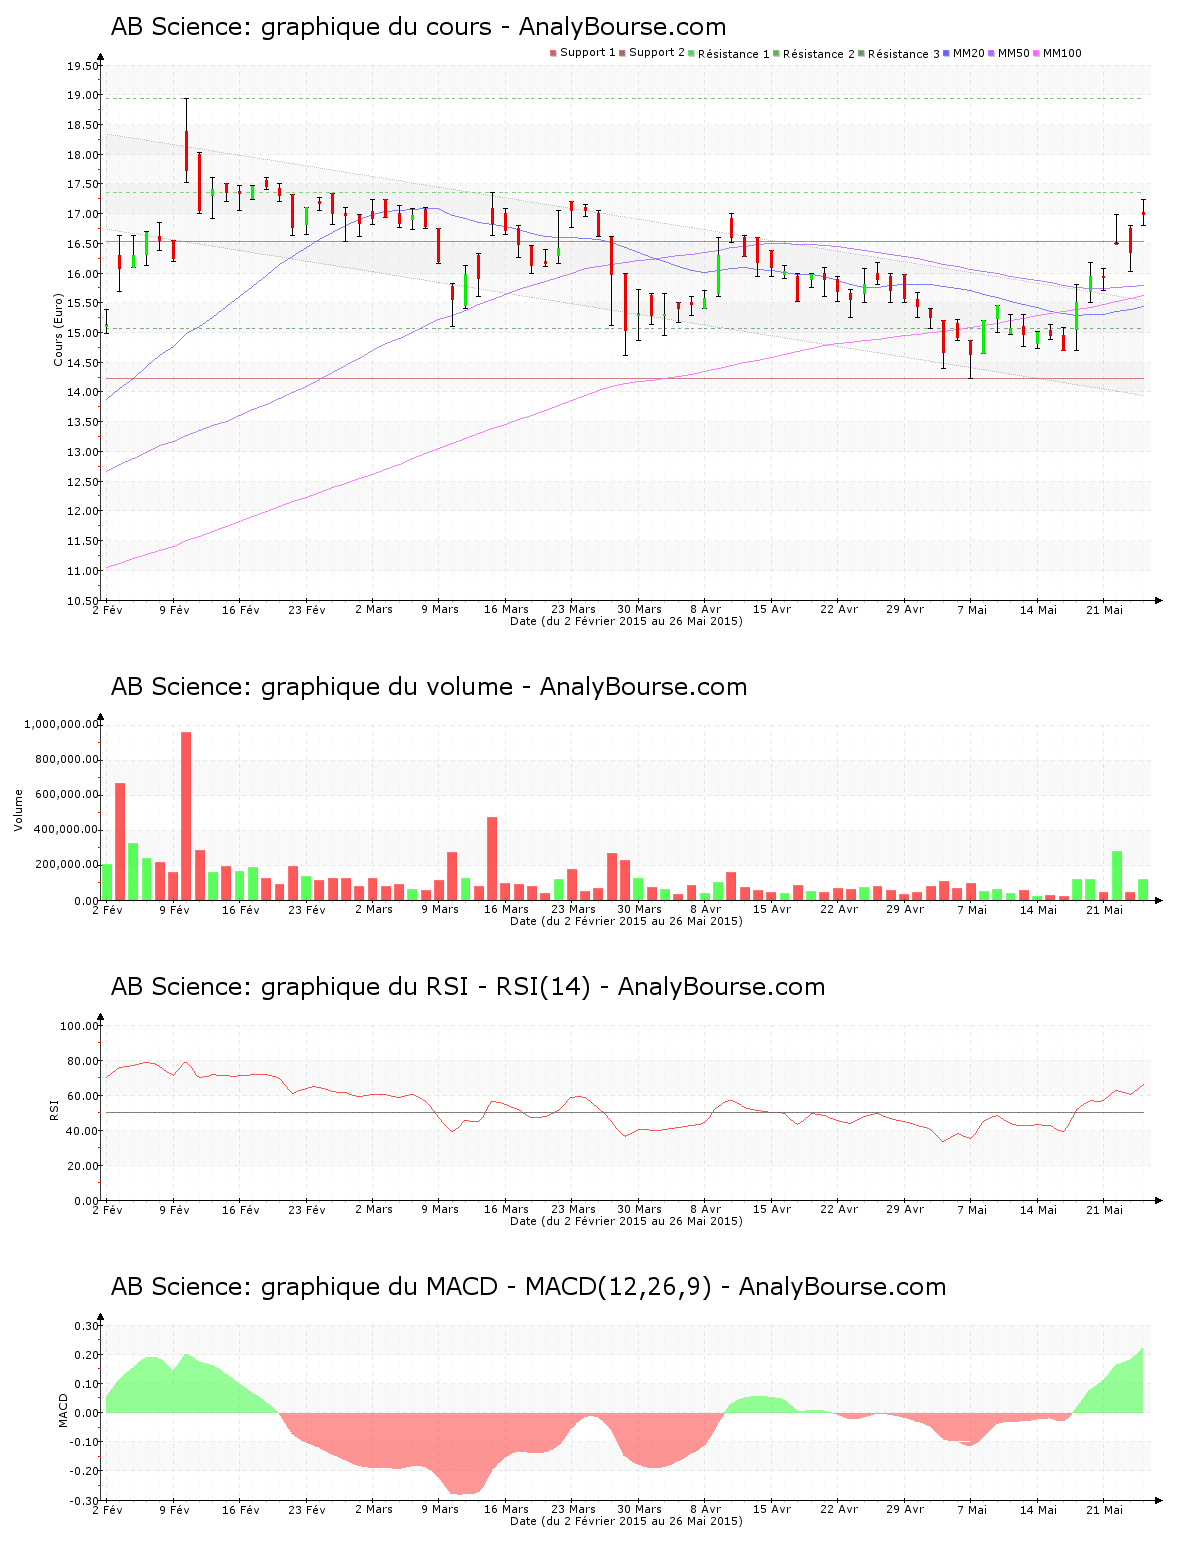Click the Support 1 red legend swatch
Screen dimensions: 1200x1550
point(553,53)
